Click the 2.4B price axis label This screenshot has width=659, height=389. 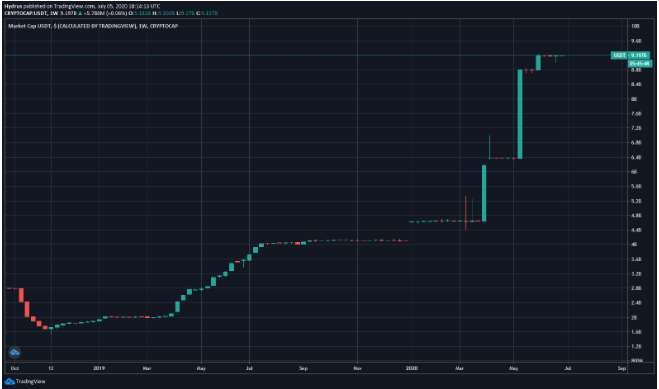tap(636, 303)
